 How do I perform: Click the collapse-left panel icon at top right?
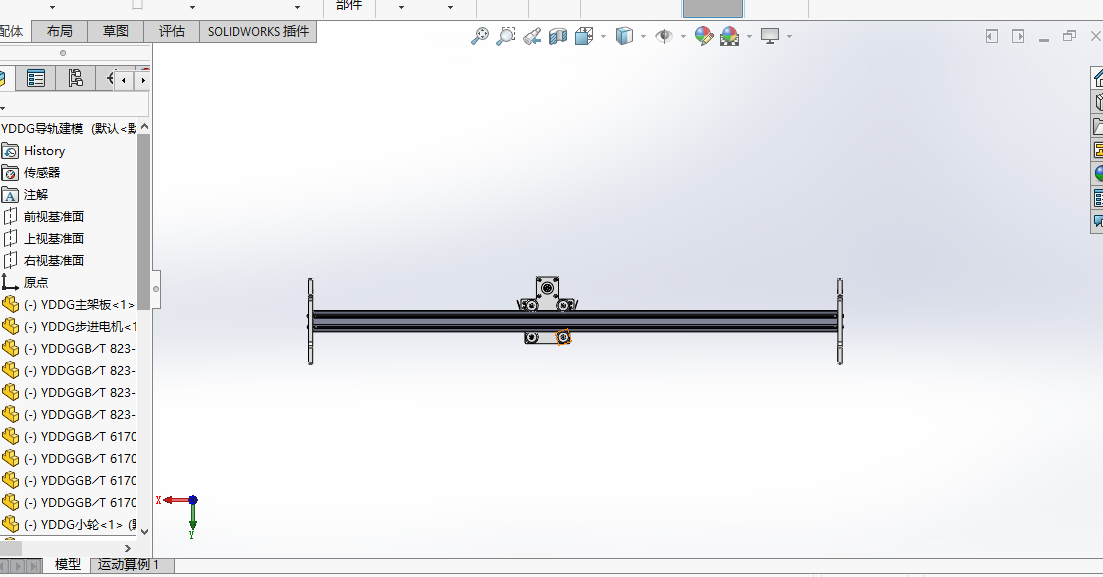click(992, 36)
